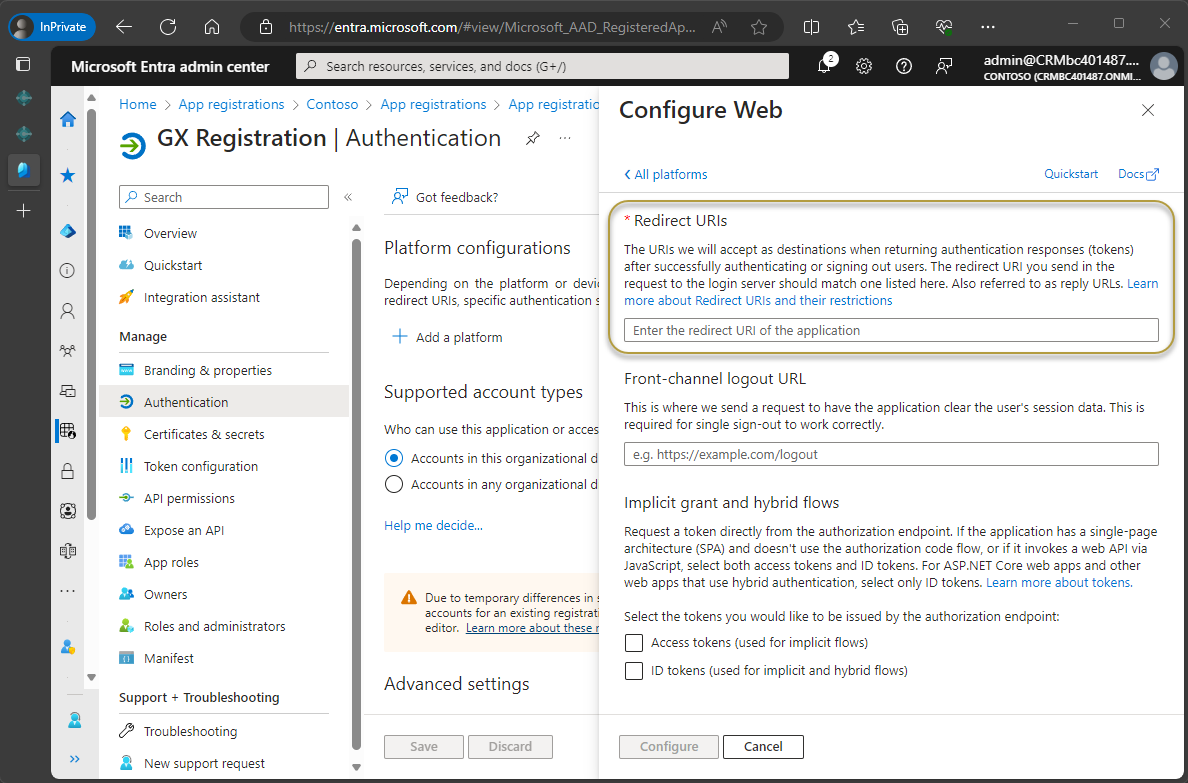Check the ID tokens checkbox
Screen dimensions: 1188x783
[x=633, y=671]
